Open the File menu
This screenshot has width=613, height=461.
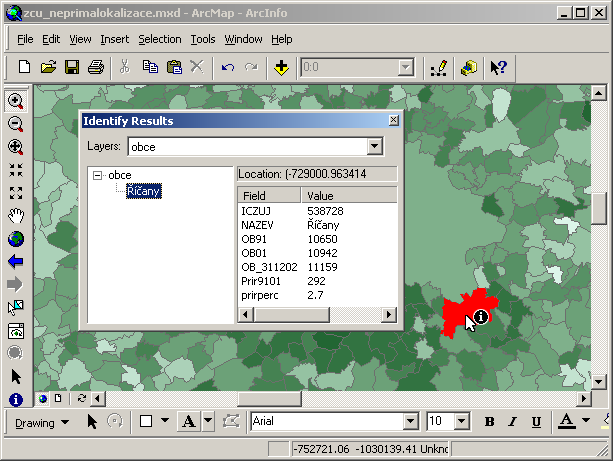click(x=25, y=39)
